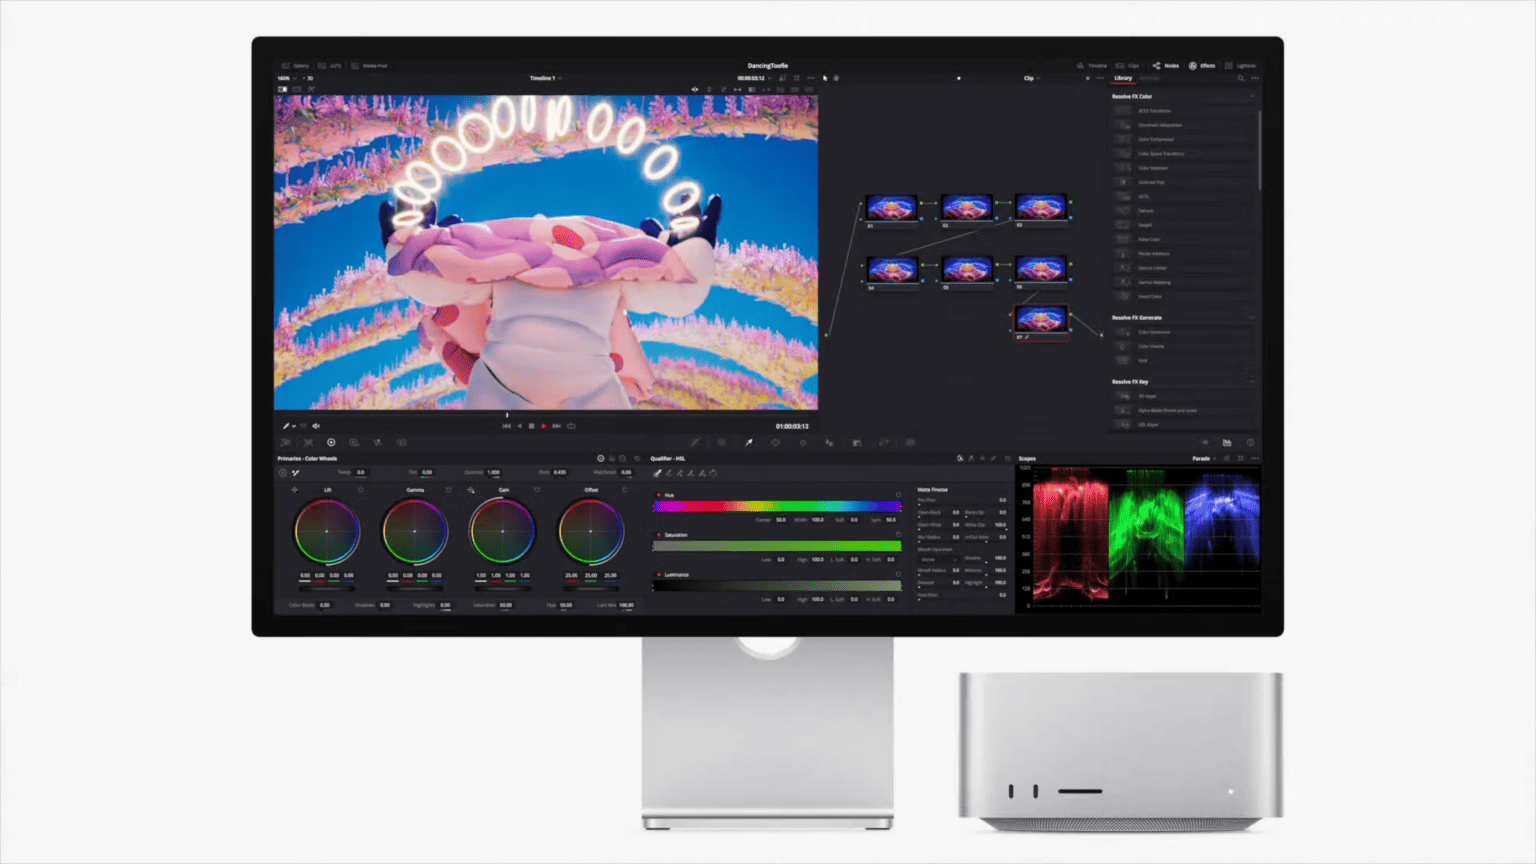Open the Parade scope type dropdown
The width and height of the screenshot is (1536, 864).
pos(1204,459)
